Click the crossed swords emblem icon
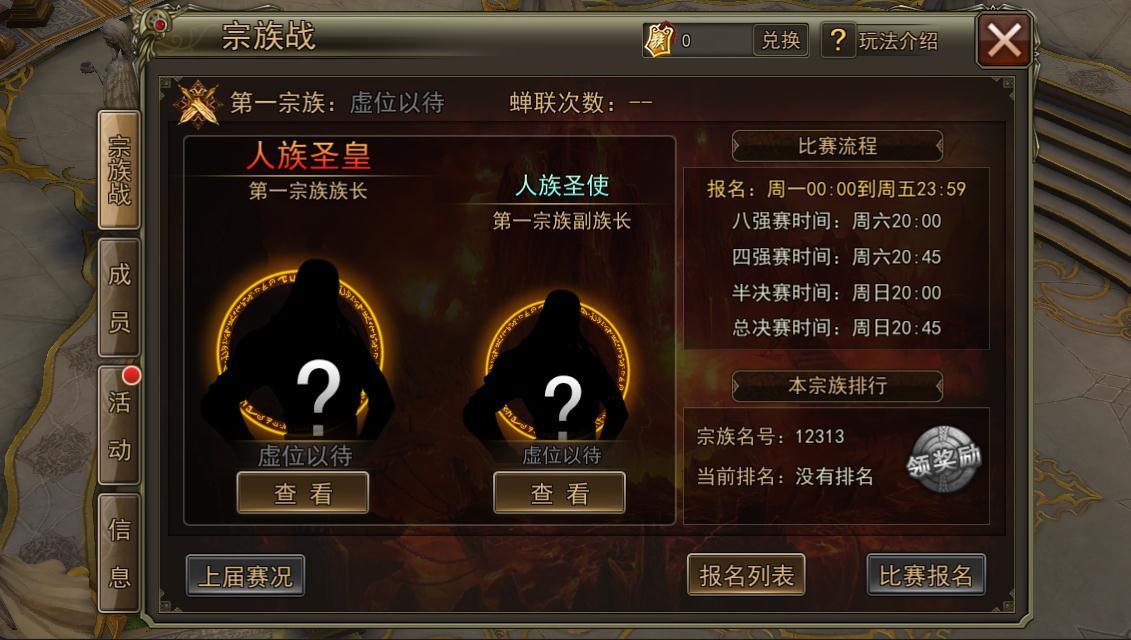Image resolution: width=1131 pixels, height=640 pixels. tap(197, 104)
